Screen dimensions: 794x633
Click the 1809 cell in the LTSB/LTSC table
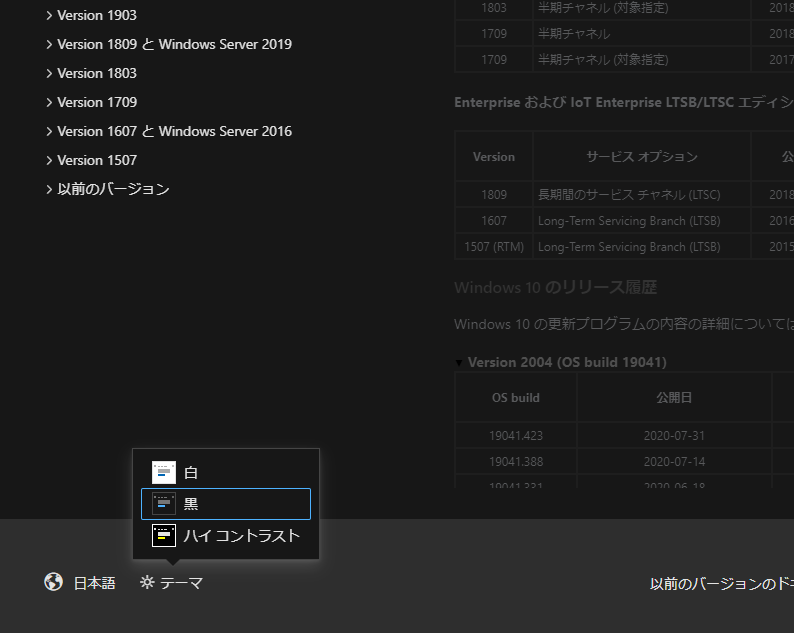coord(494,194)
